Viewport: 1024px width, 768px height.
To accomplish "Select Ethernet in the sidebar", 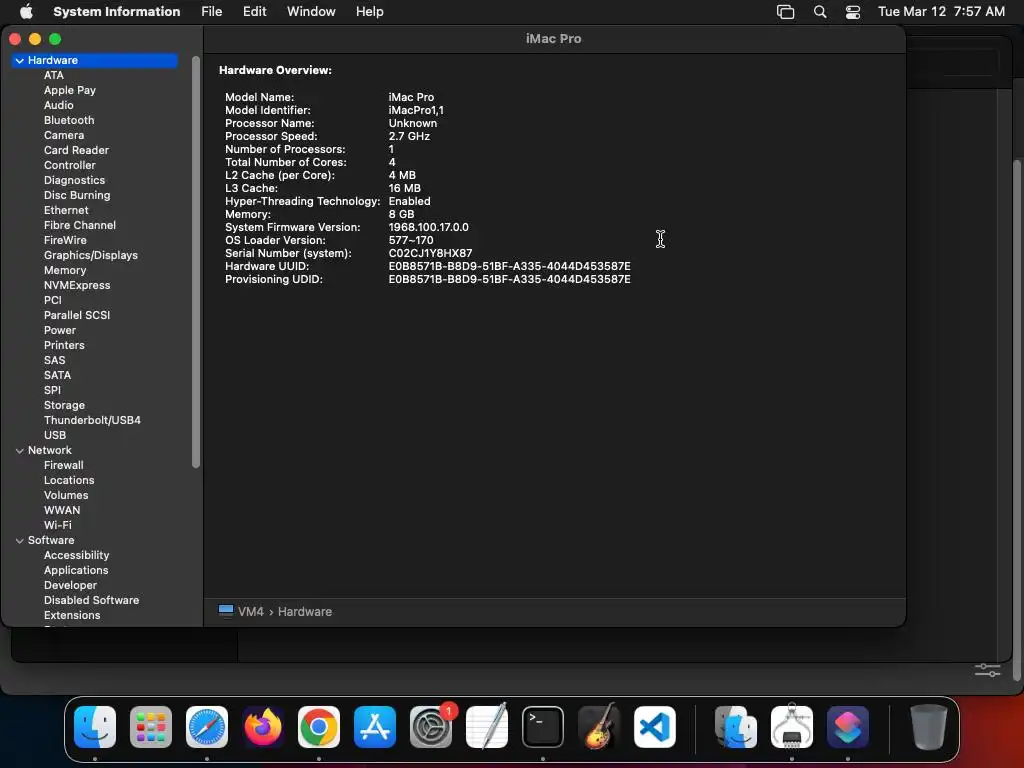I will 66,210.
